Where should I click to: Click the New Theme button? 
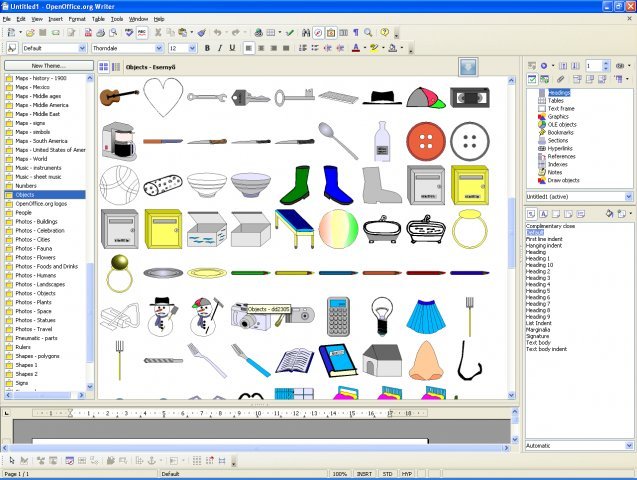point(49,65)
